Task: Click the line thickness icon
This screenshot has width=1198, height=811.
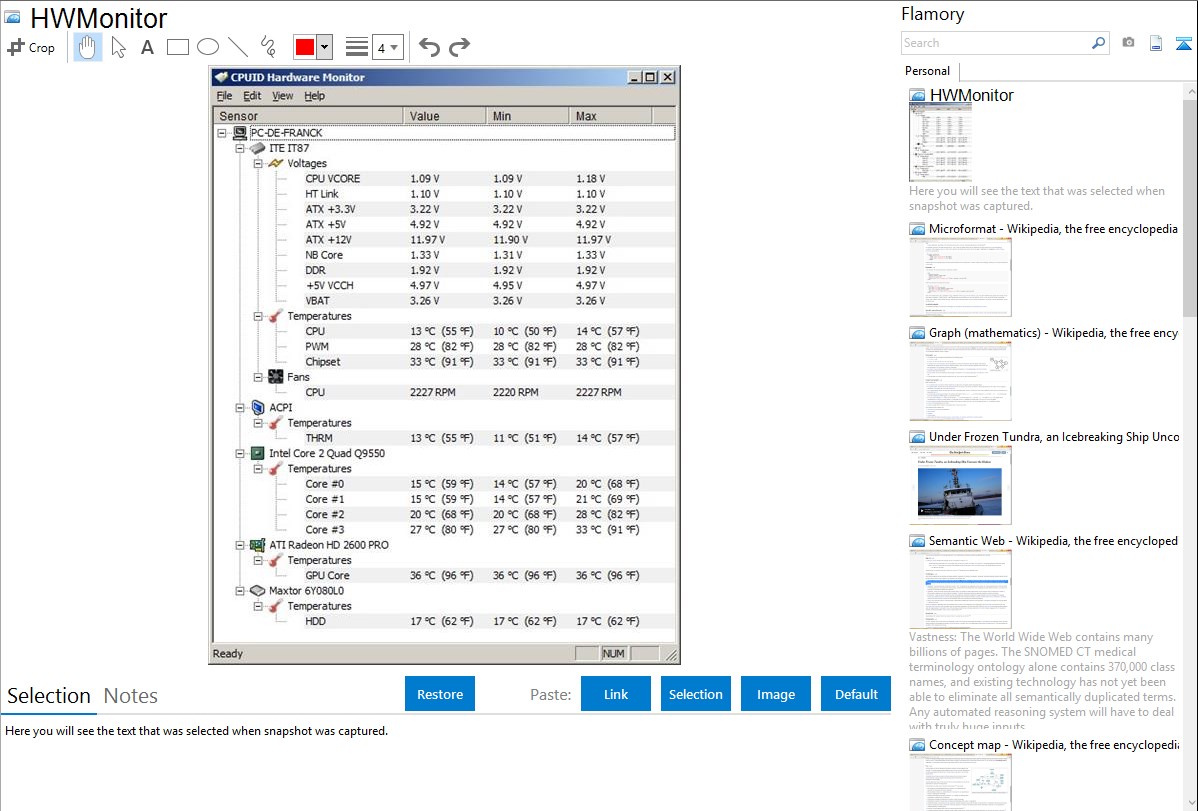Action: coord(357,47)
